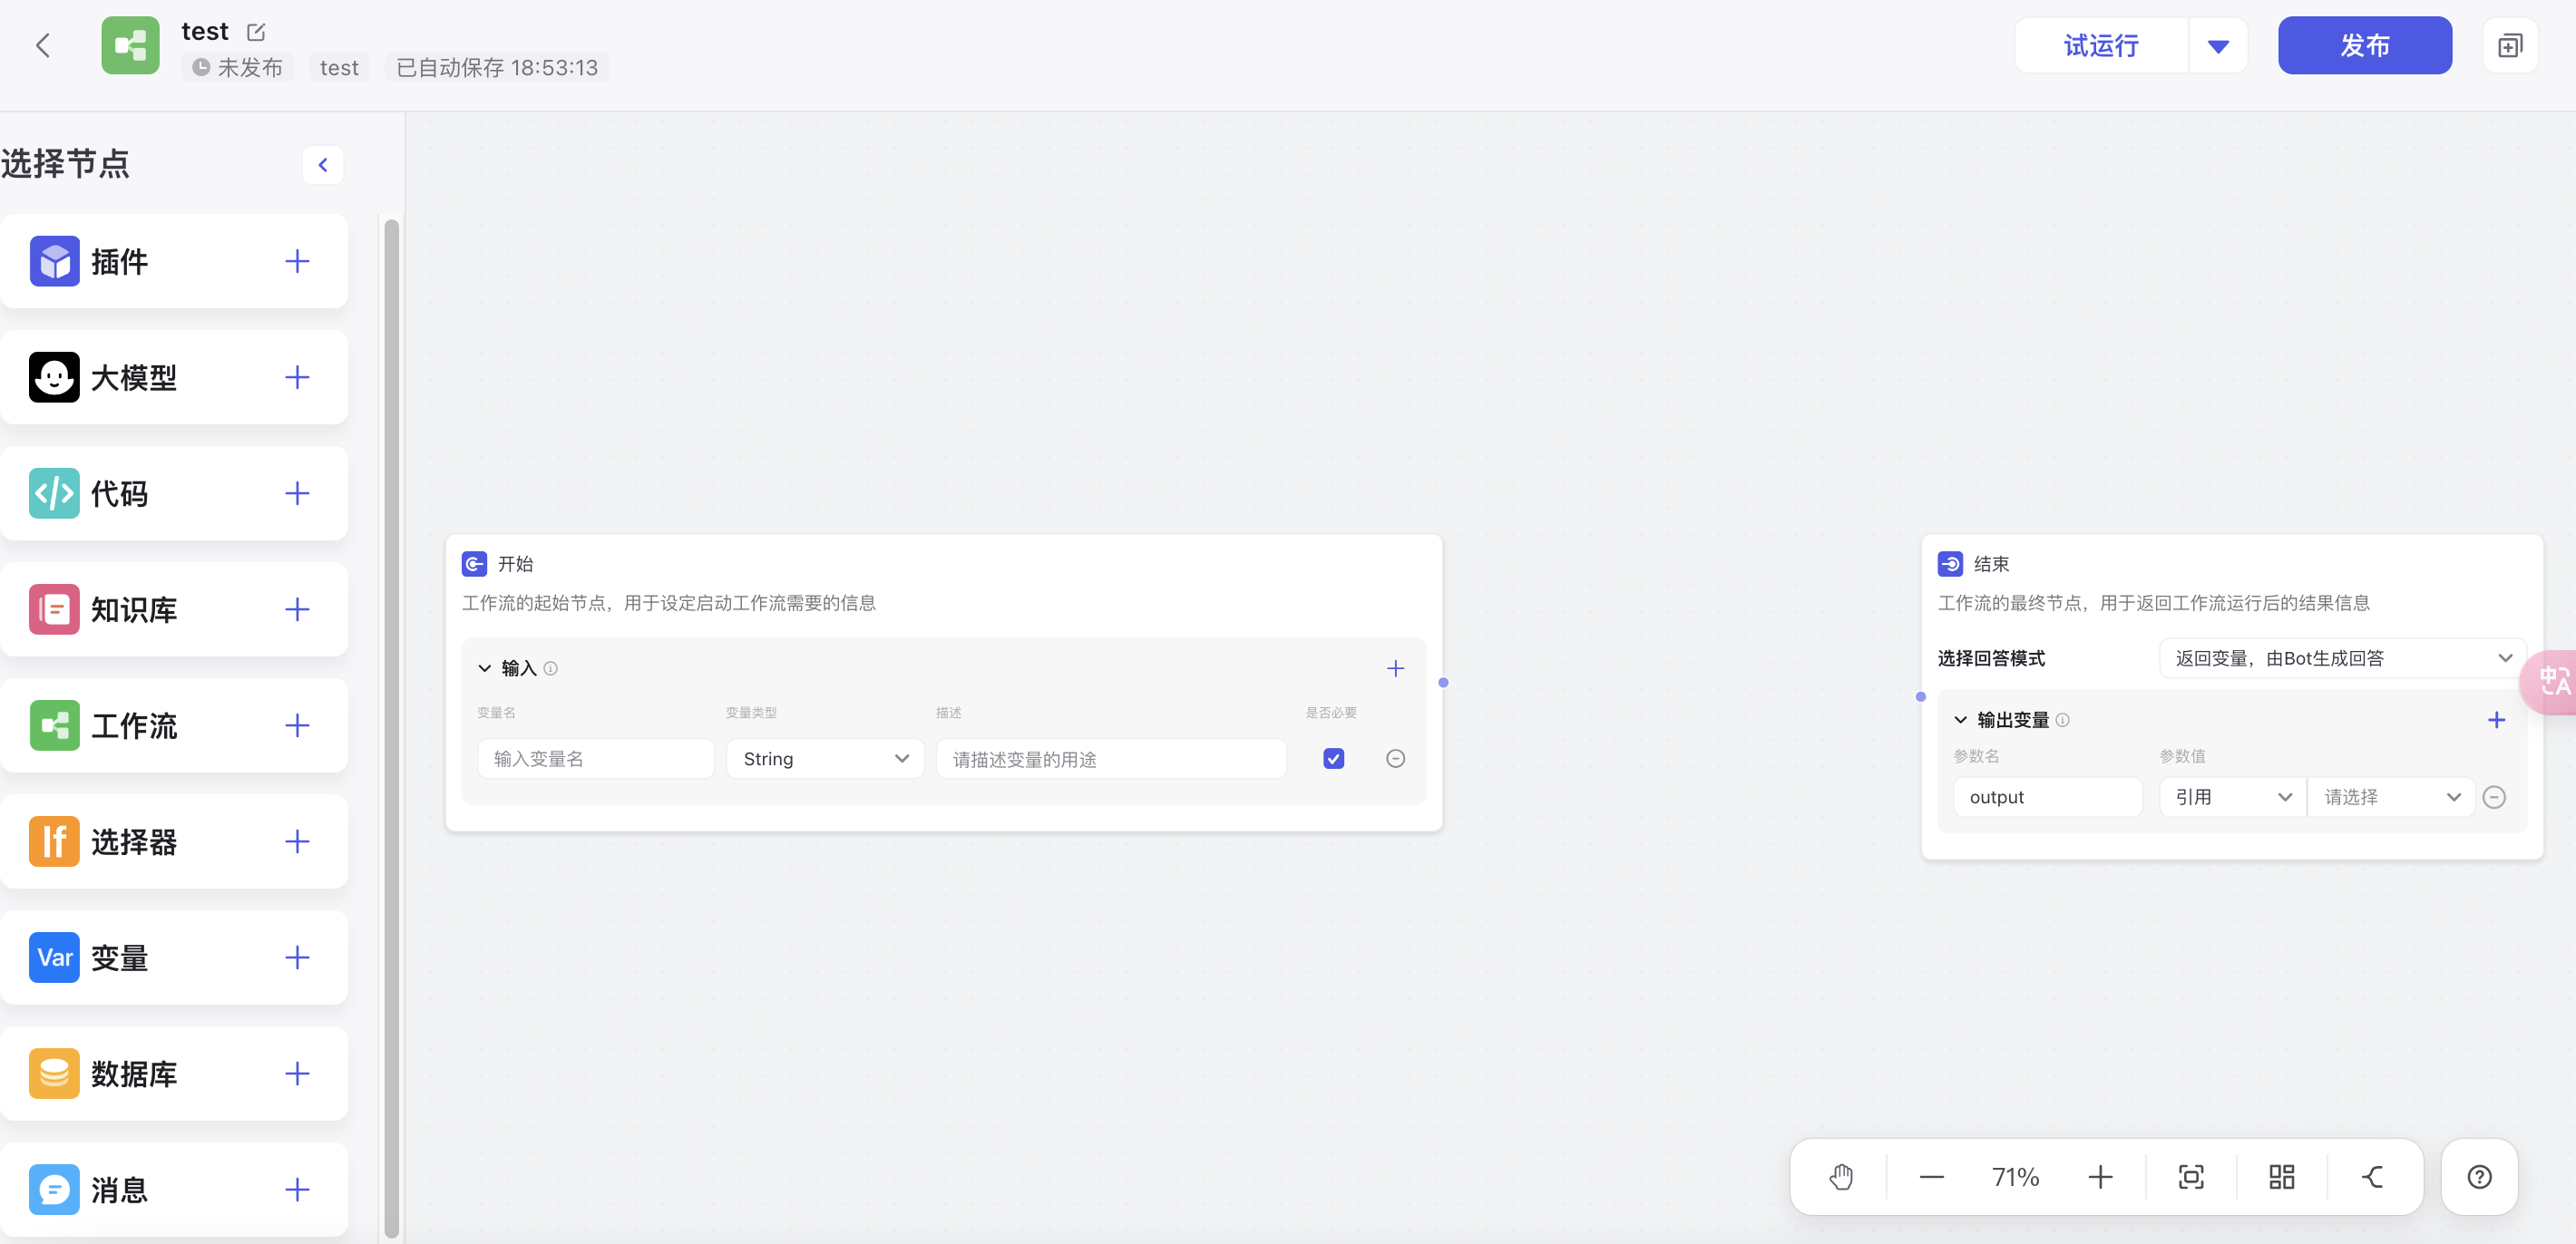The height and width of the screenshot is (1244, 2576).
Task: Add a 数据库 database node
Action: [297, 1073]
